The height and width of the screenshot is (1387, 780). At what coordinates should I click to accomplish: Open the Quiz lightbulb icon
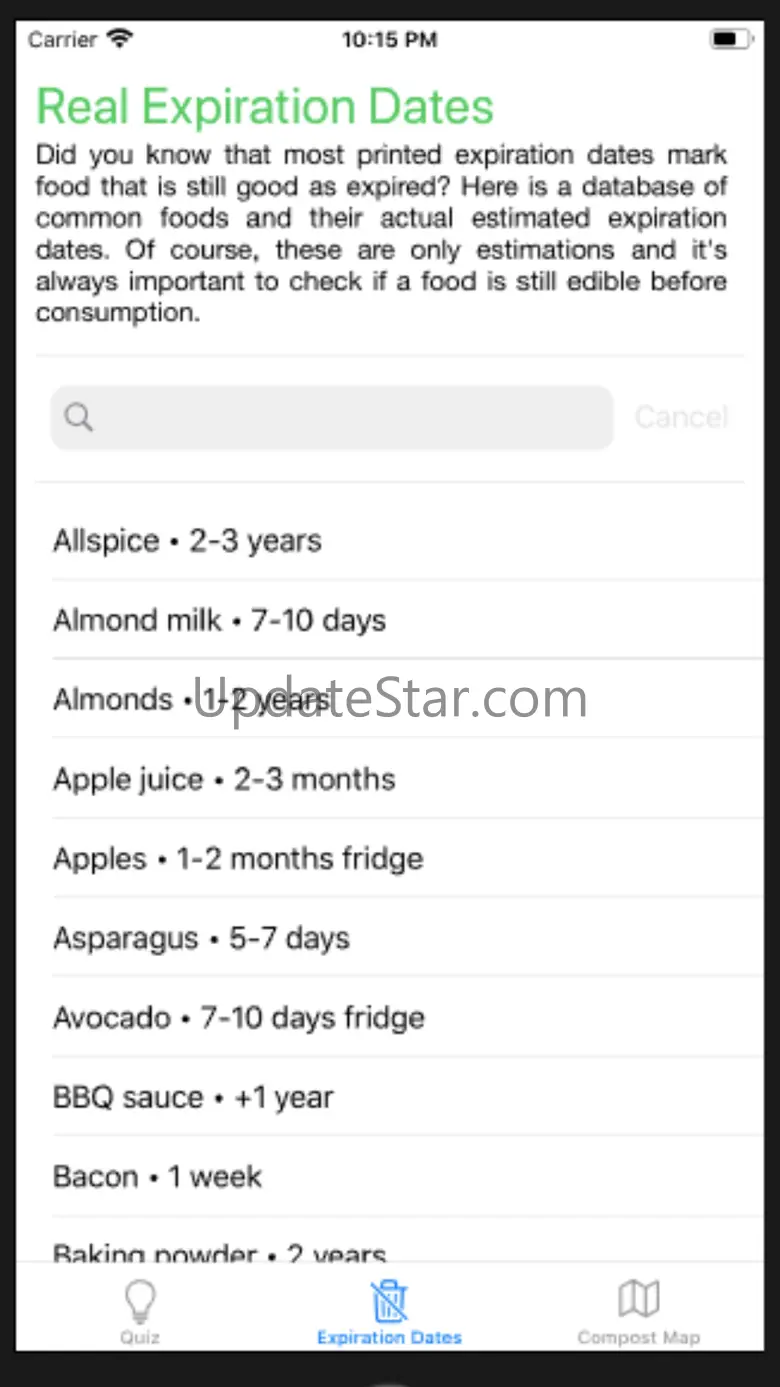pyautogui.click(x=140, y=1301)
